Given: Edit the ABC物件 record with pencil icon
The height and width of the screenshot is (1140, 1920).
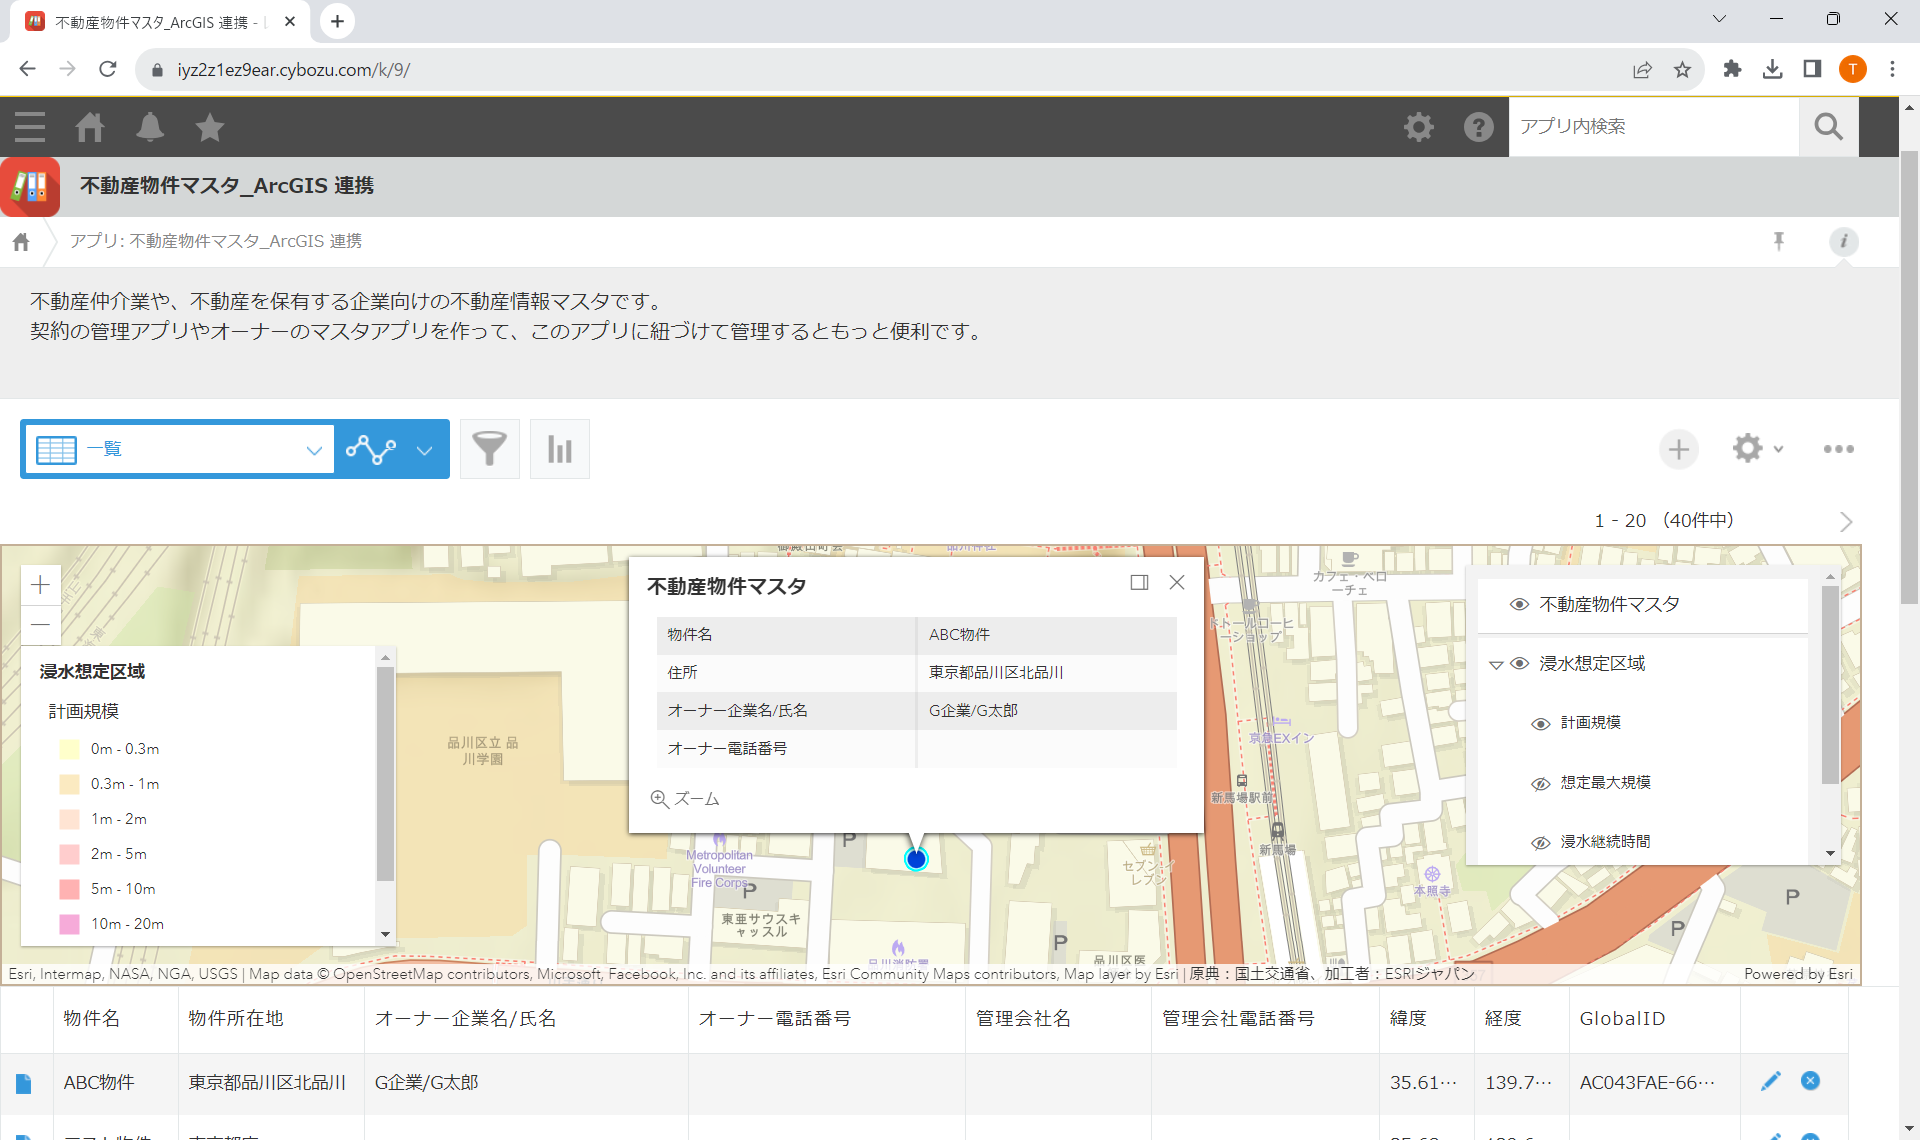Looking at the screenshot, I should [1771, 1081].
